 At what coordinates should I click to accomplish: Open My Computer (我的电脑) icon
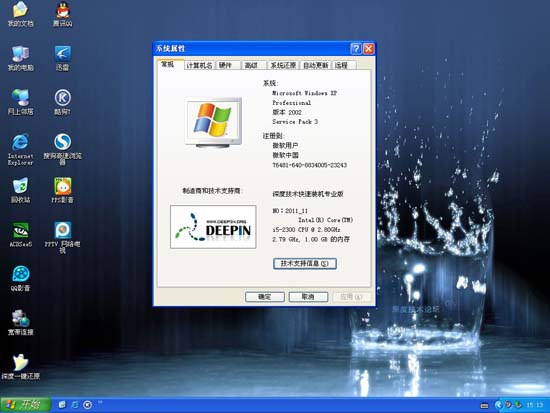pyautogui.click(x=20, y=58)
